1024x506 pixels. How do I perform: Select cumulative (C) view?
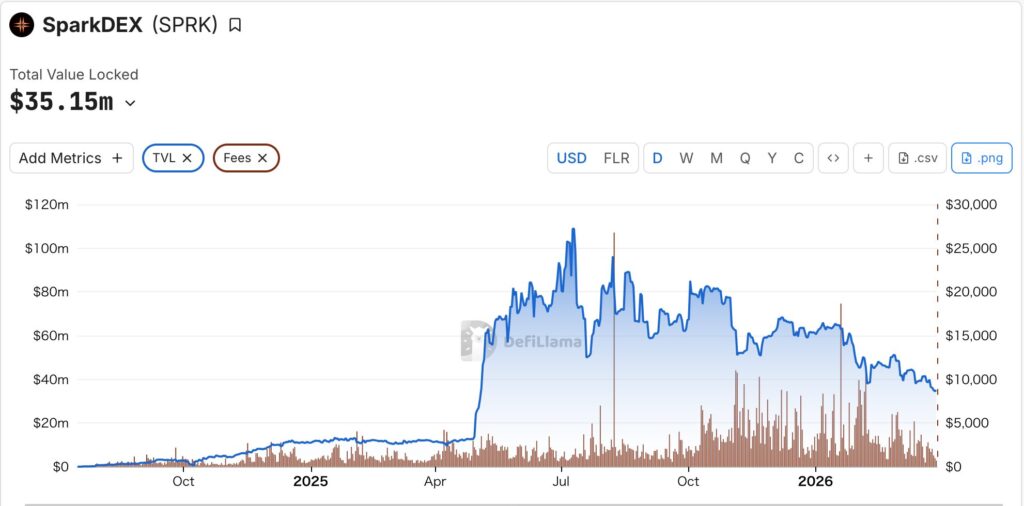(798, 158)
